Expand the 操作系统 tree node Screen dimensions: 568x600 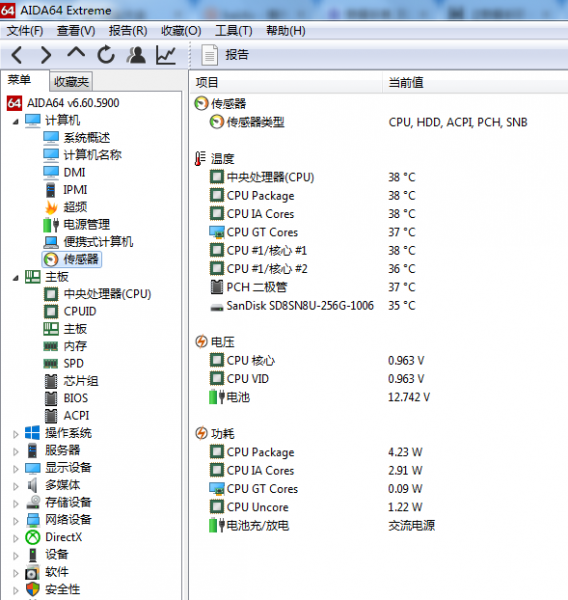pyautogui.click(x=16, y=434)
